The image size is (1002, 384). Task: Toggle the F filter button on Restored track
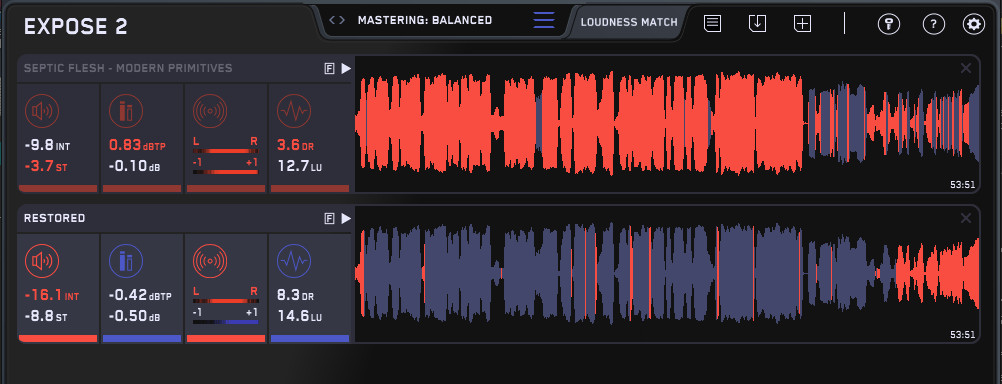(x=330, y=219)
